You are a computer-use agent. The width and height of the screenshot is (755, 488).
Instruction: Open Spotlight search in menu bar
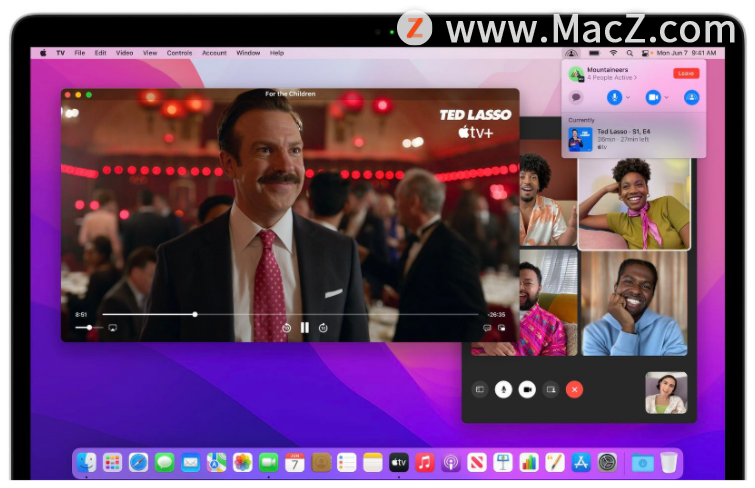[x=629, y=53]
